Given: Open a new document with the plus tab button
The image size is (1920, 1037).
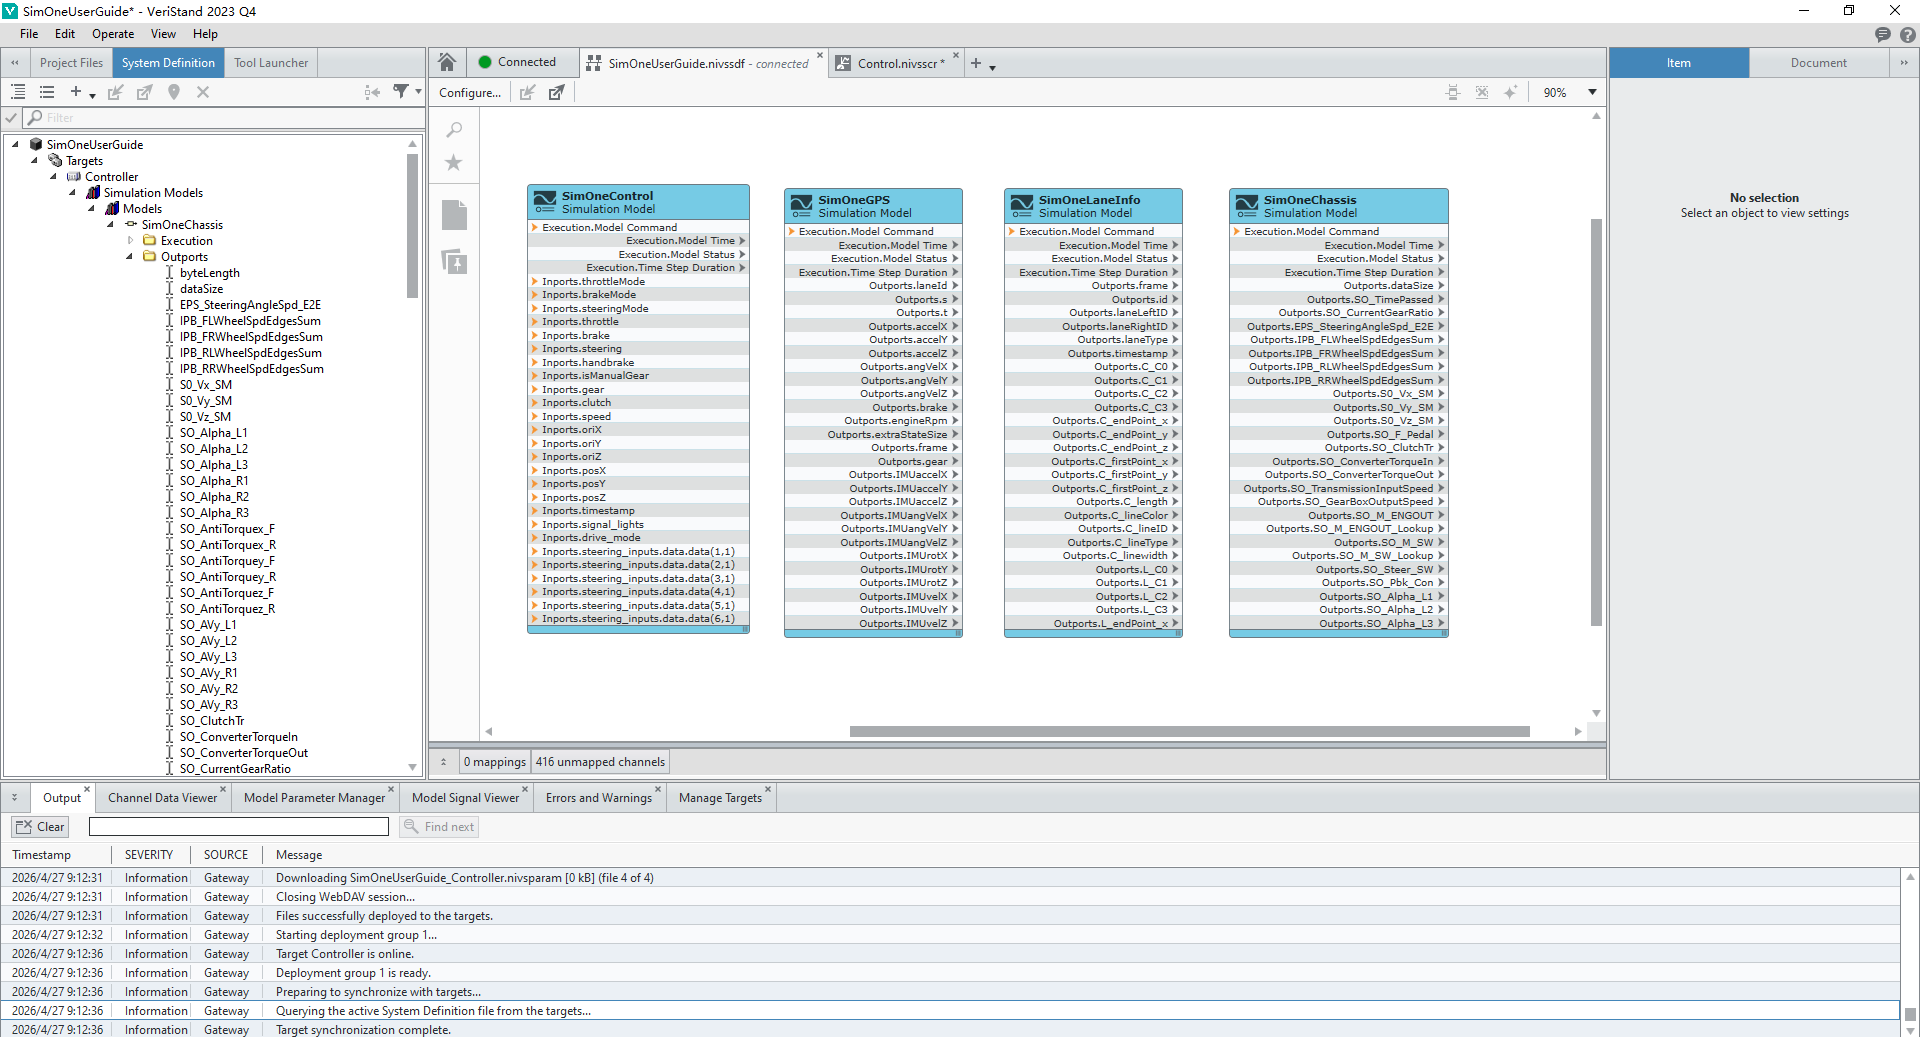Looking at the screenshot, I should point(976,63).
